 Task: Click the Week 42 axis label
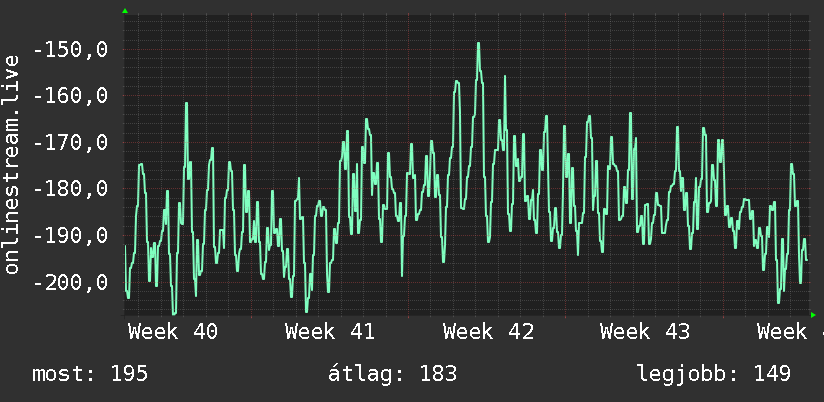coord(488,332)
